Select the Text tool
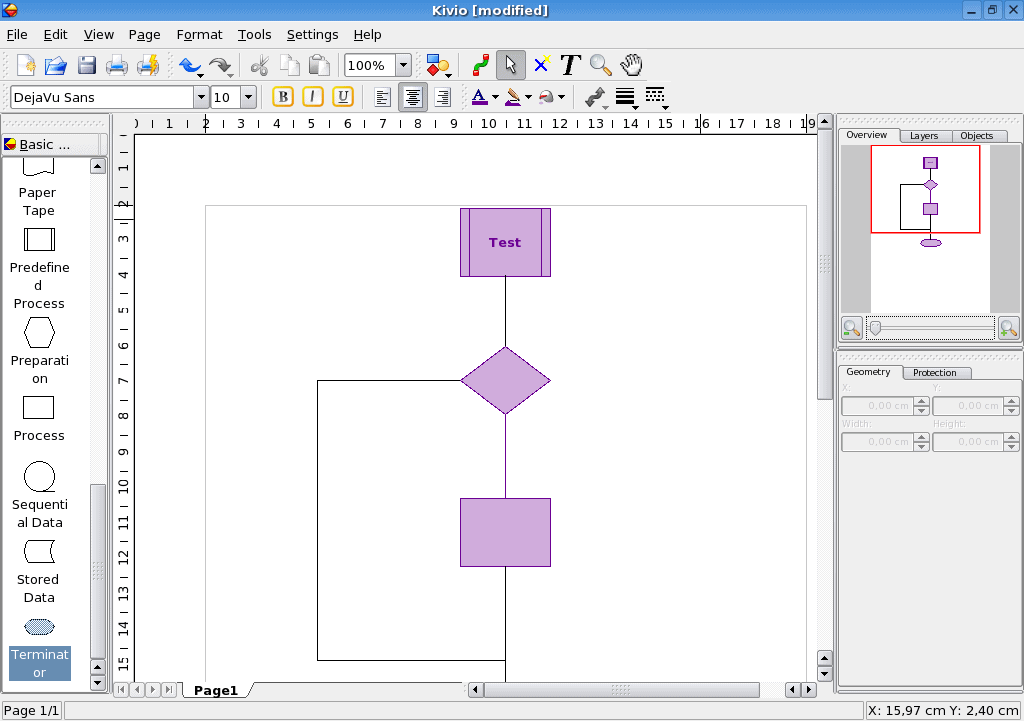The height and width of the screenshot is (721, 1024). click(x=571, y=65)
